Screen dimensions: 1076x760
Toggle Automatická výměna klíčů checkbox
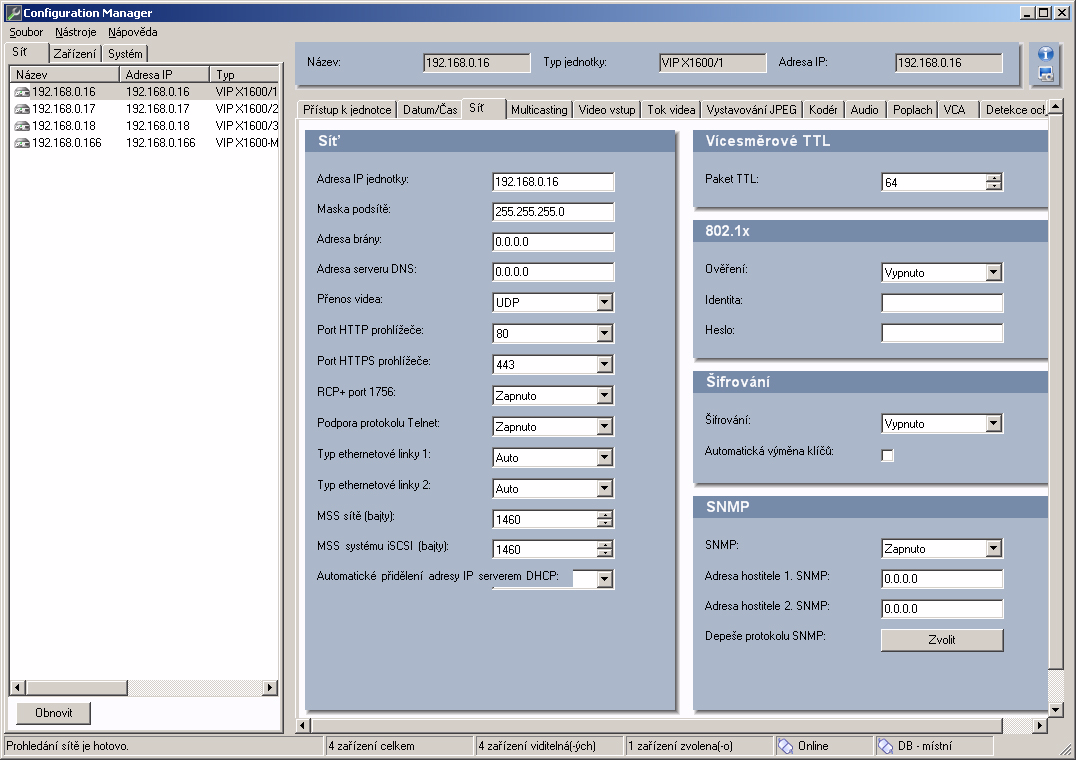pyautogui.click(x=887, y=455)
